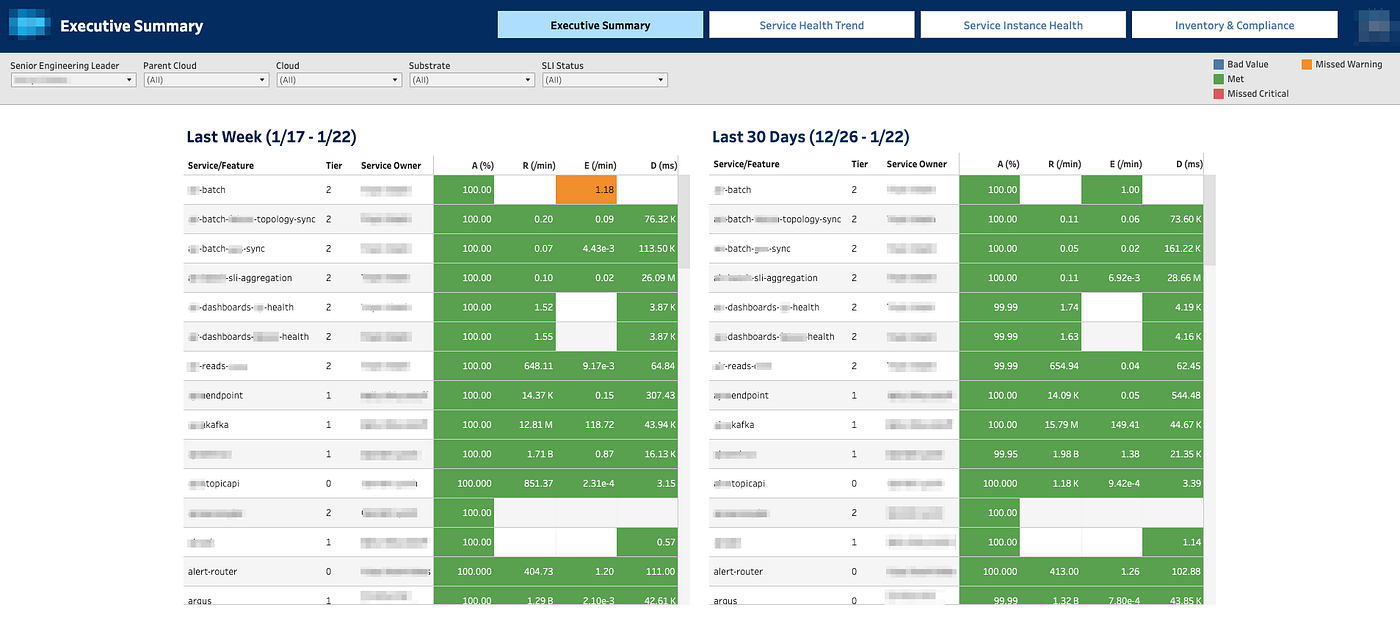The image size is (1400, 626).
Task: Go to the Inventory & Compliance tab
Action: [x=1234, y=25]
